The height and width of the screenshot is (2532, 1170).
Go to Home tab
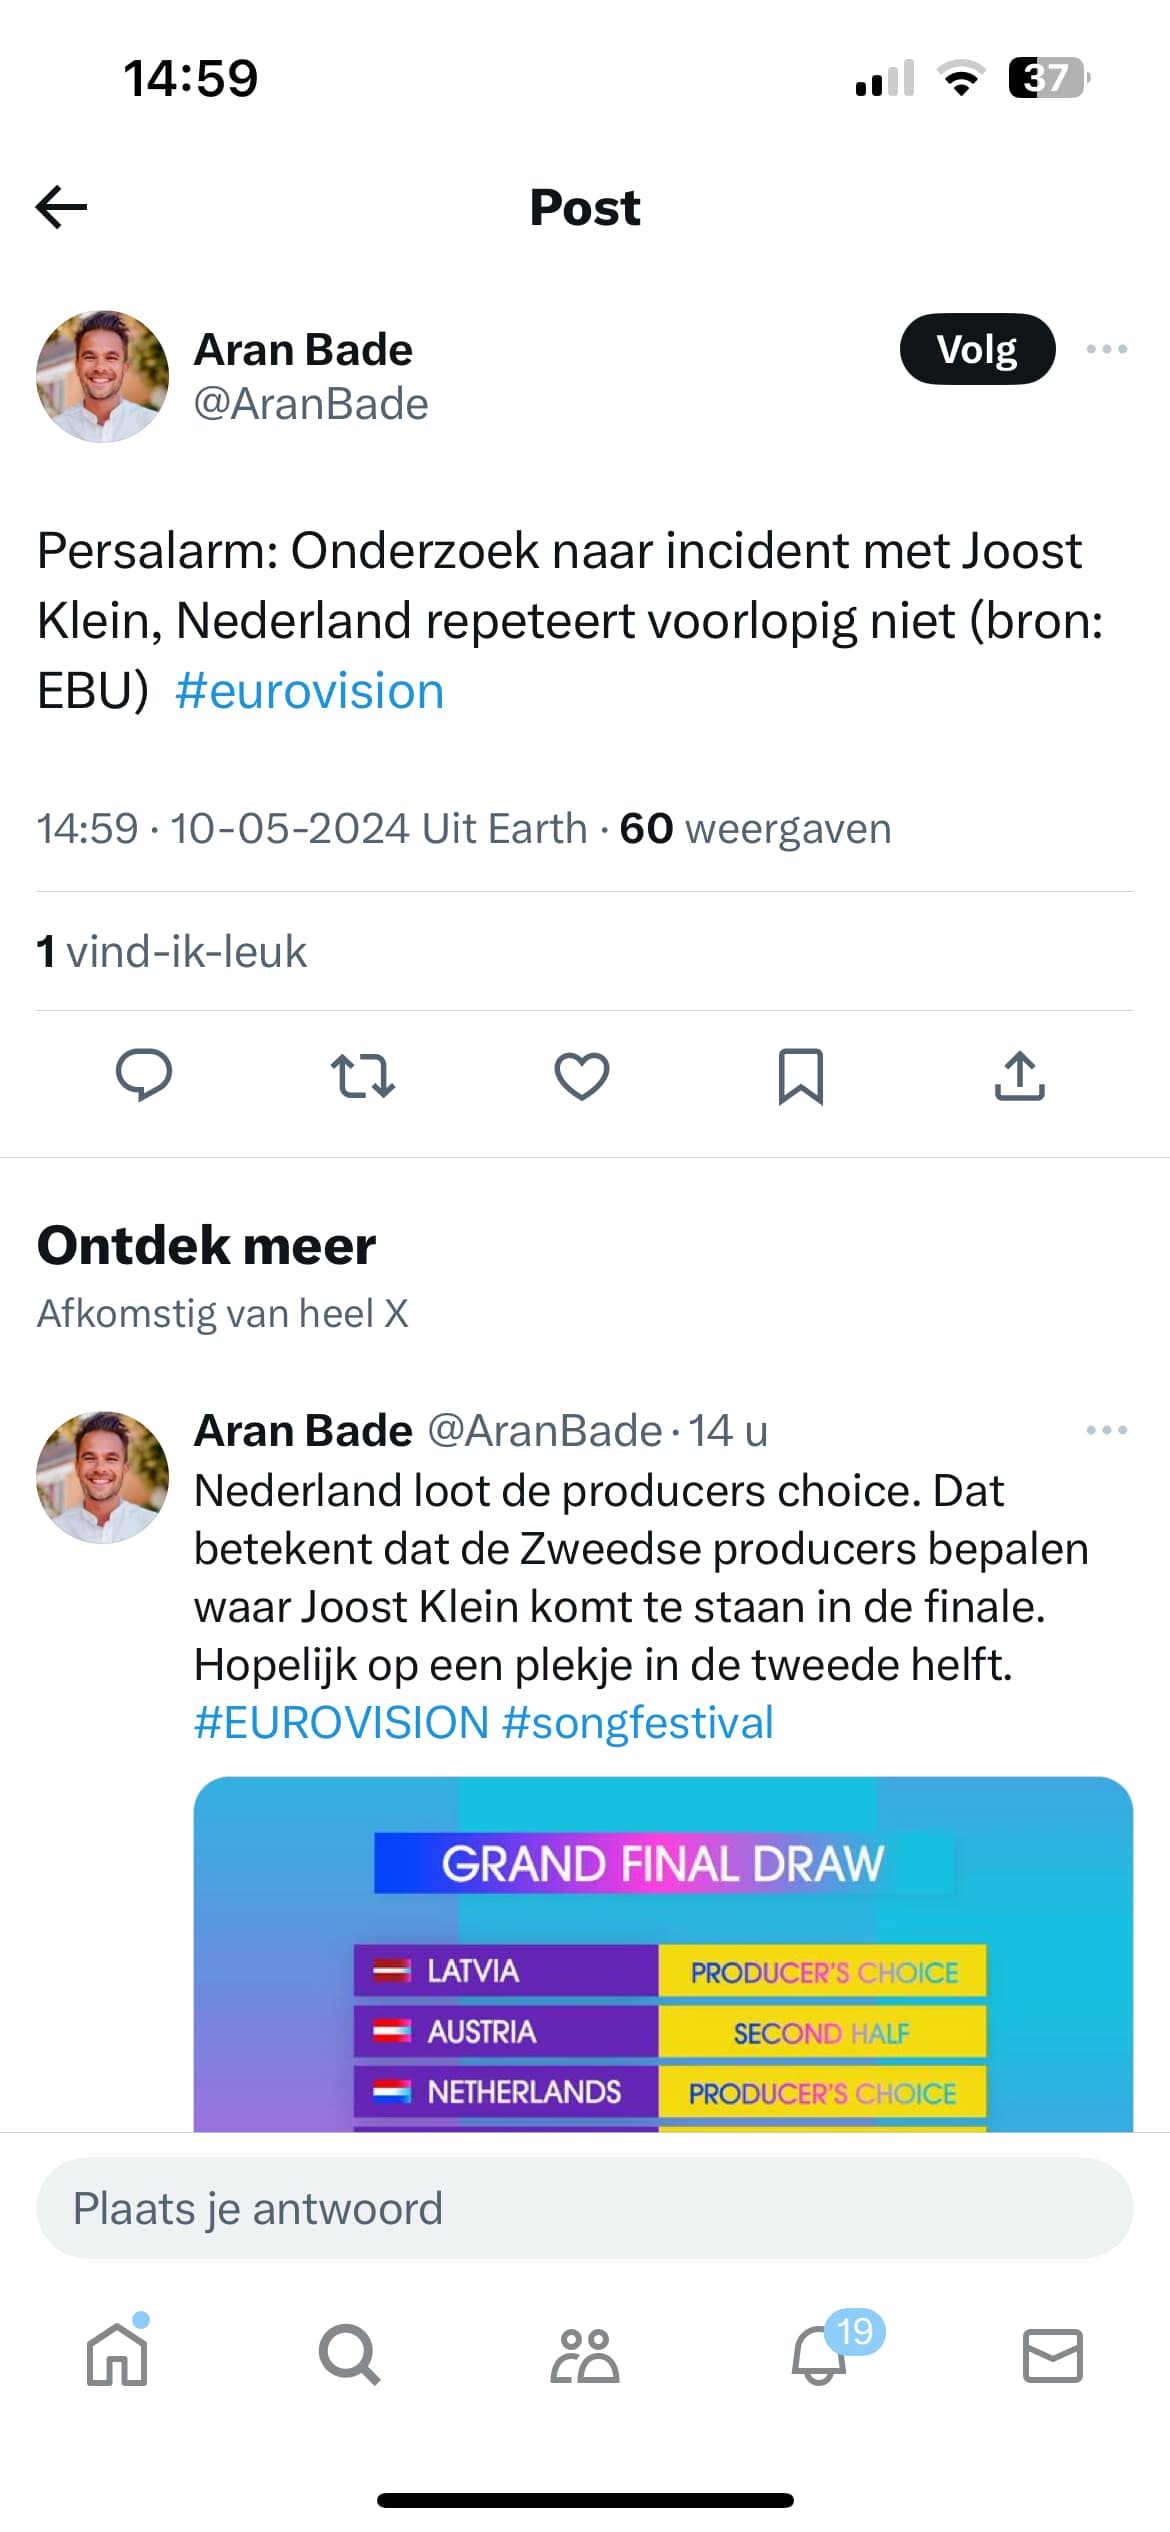[x=118, y=2355]
